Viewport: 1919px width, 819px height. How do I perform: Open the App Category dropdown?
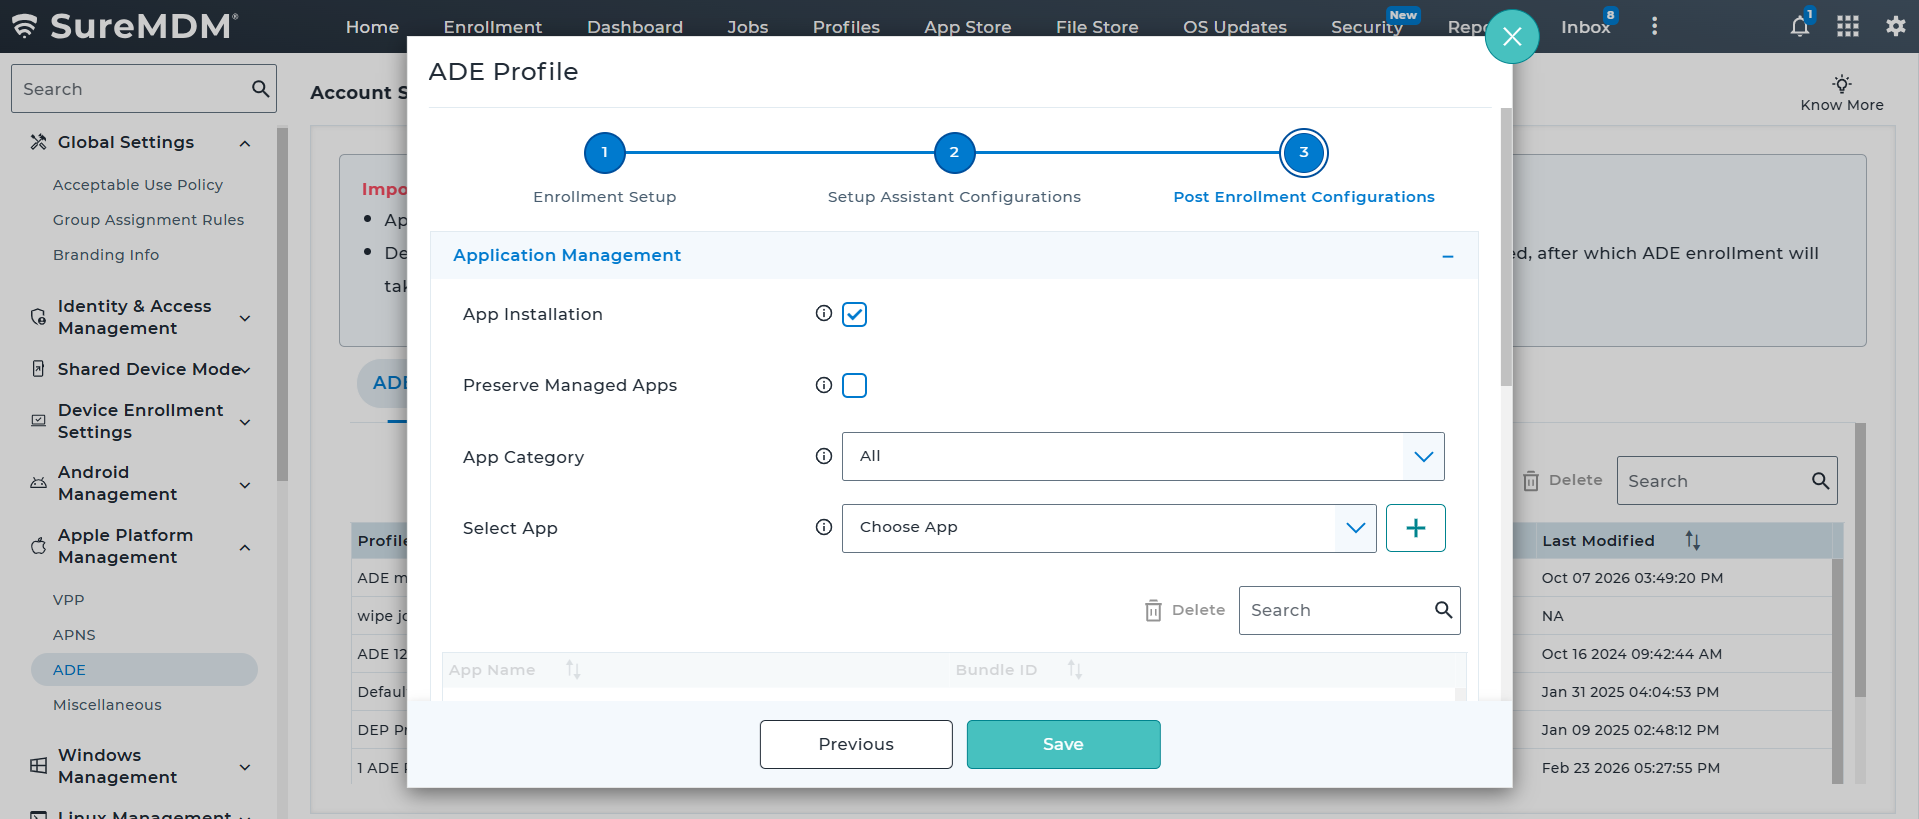[1143, 456]
